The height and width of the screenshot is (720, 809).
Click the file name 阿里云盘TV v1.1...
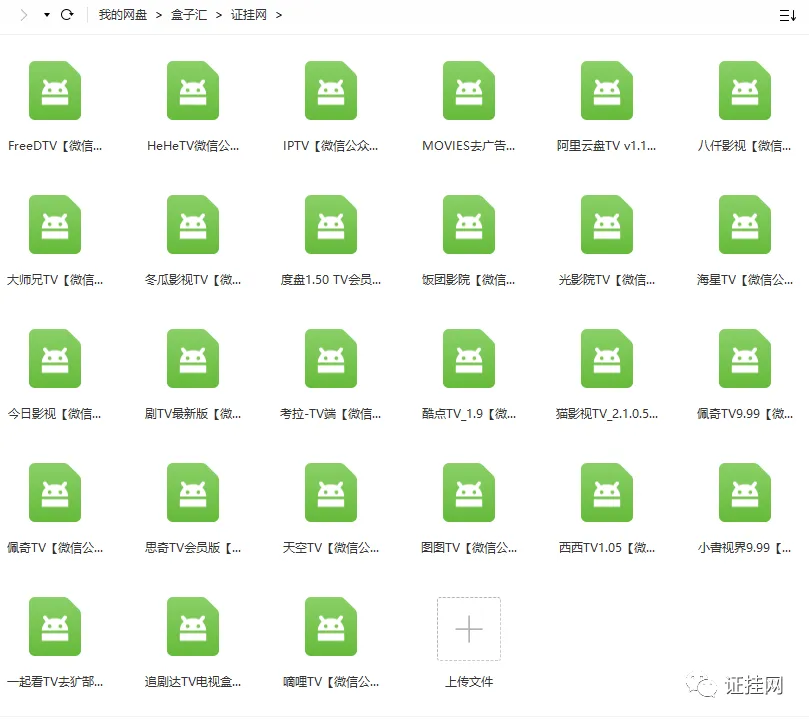pos(607,146)
